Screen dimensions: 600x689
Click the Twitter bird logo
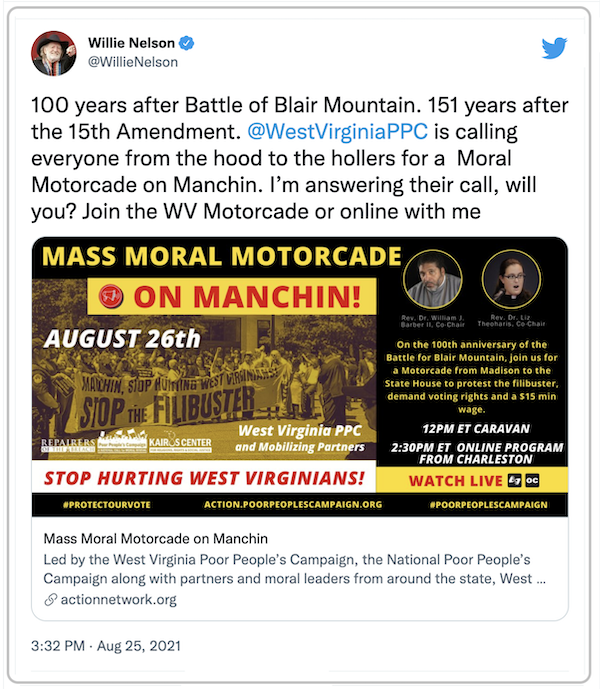click(554, 48)
